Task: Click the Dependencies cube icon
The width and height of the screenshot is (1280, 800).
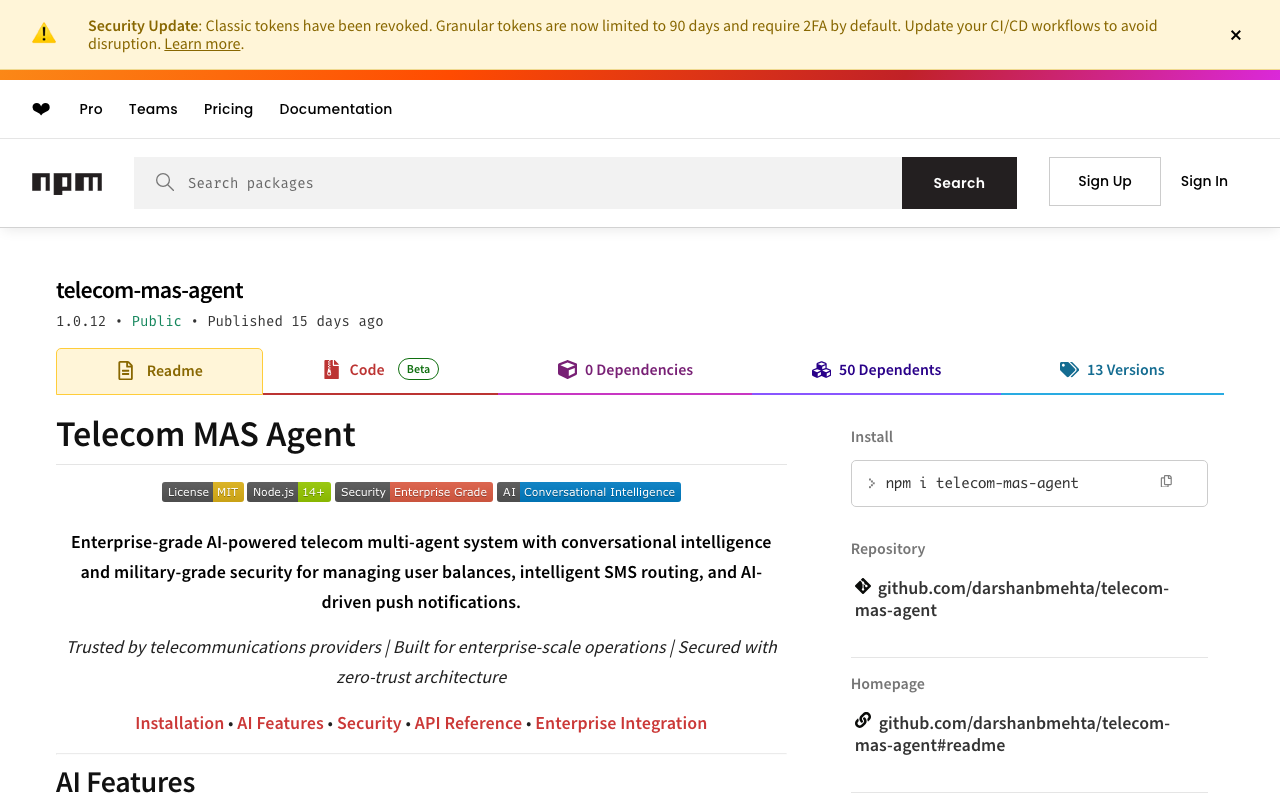Action: (x=567, y=370)
